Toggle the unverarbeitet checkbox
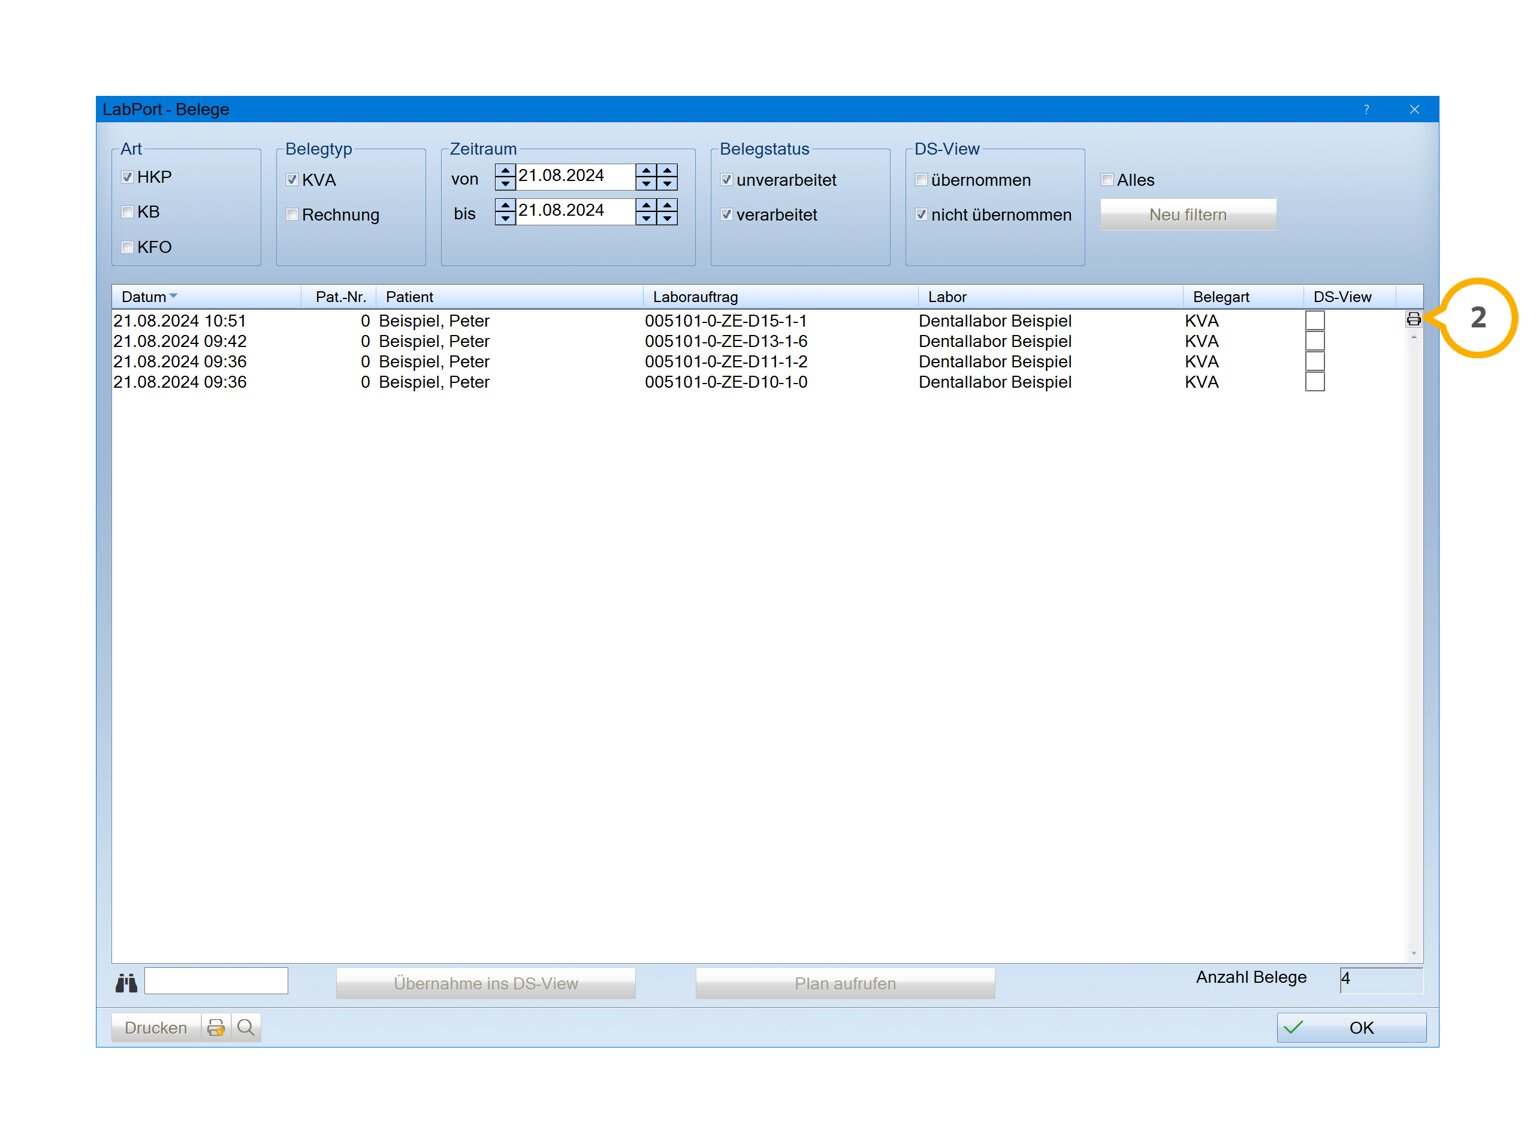1536x1144 pixels. [726, 180]
